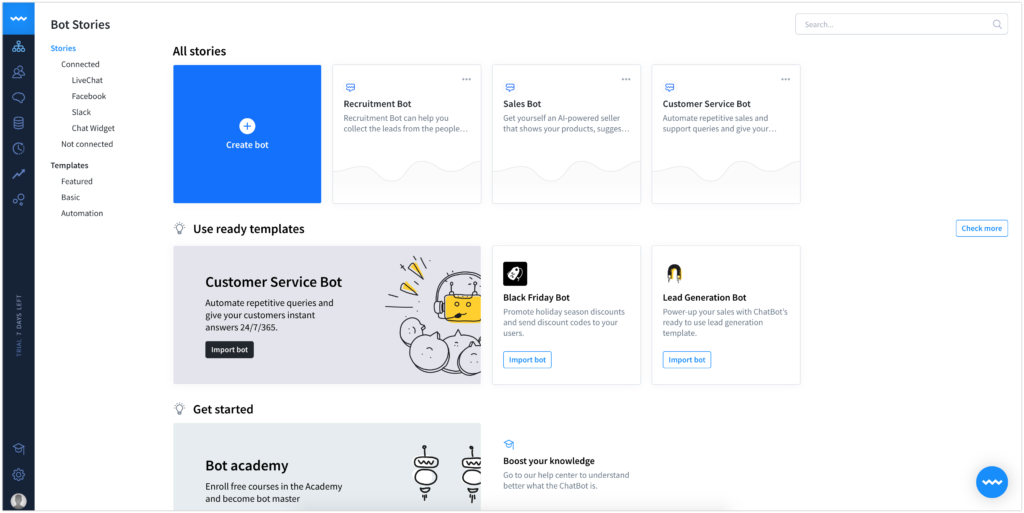Open Templates section in left navigation

69,166
